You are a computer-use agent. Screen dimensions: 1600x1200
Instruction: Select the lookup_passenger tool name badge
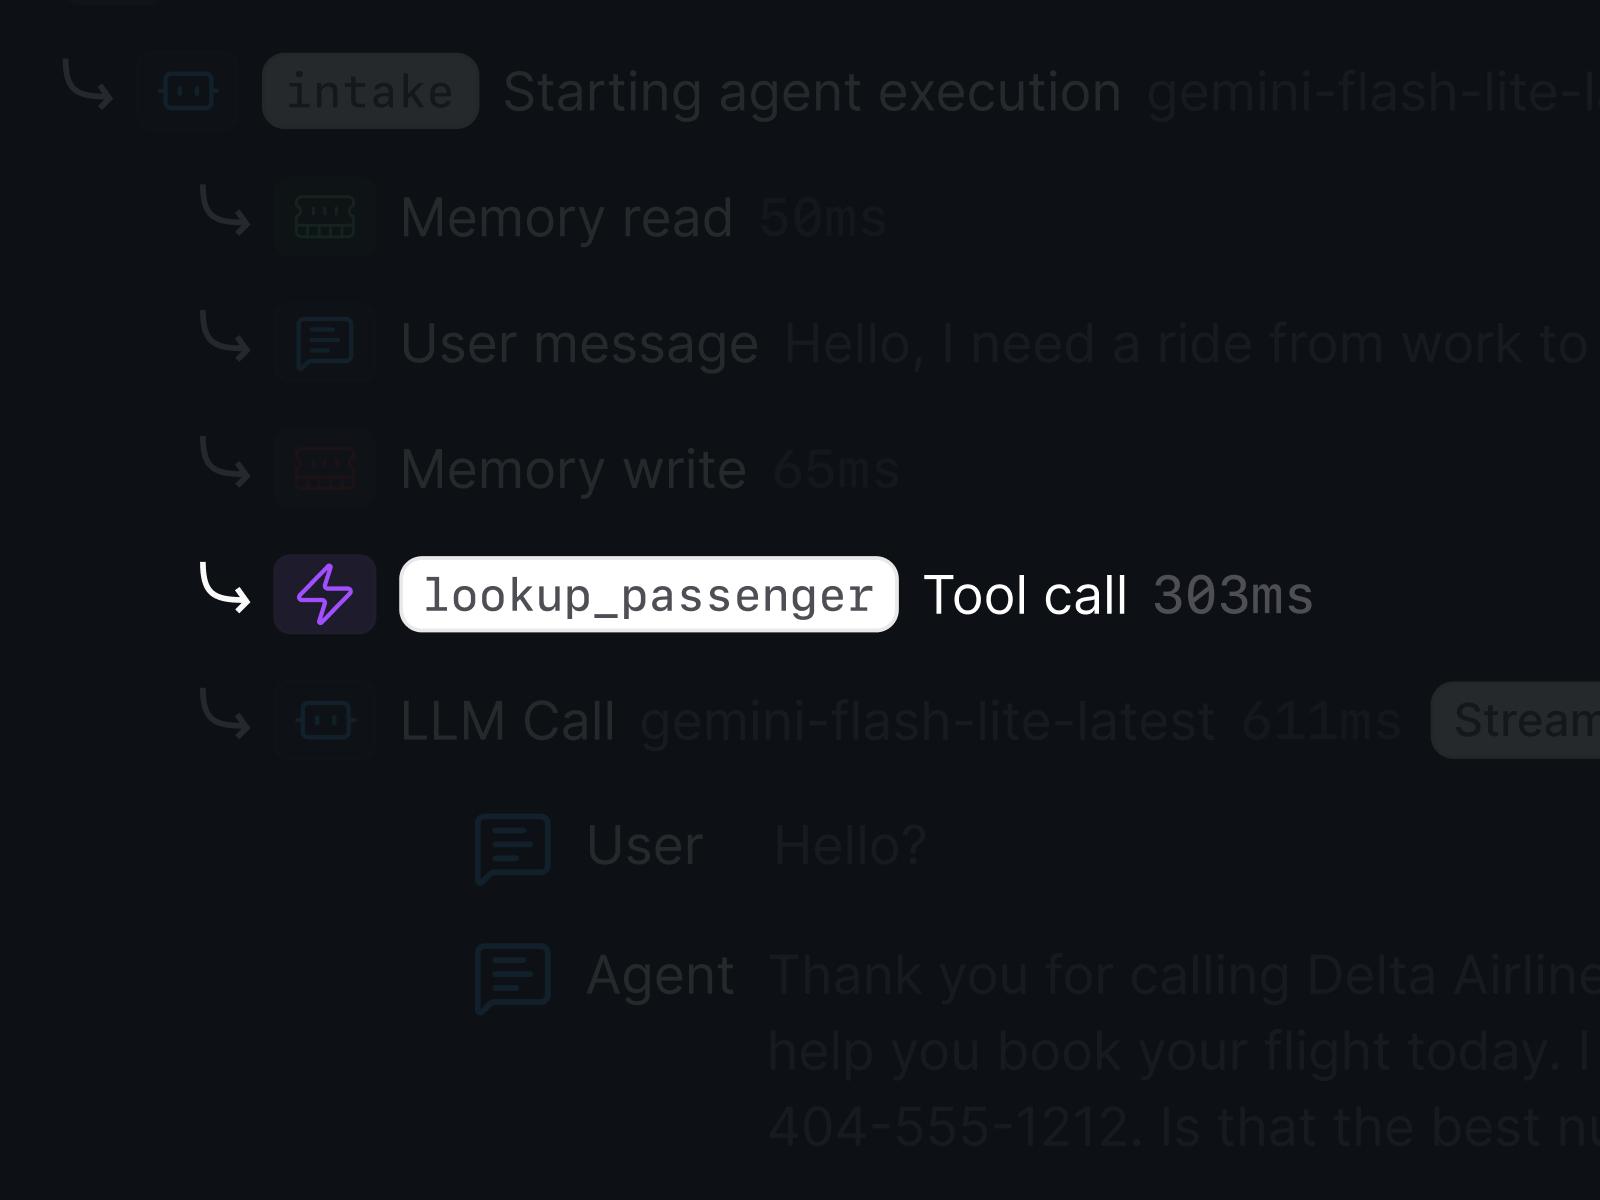[x=649, y=594]
